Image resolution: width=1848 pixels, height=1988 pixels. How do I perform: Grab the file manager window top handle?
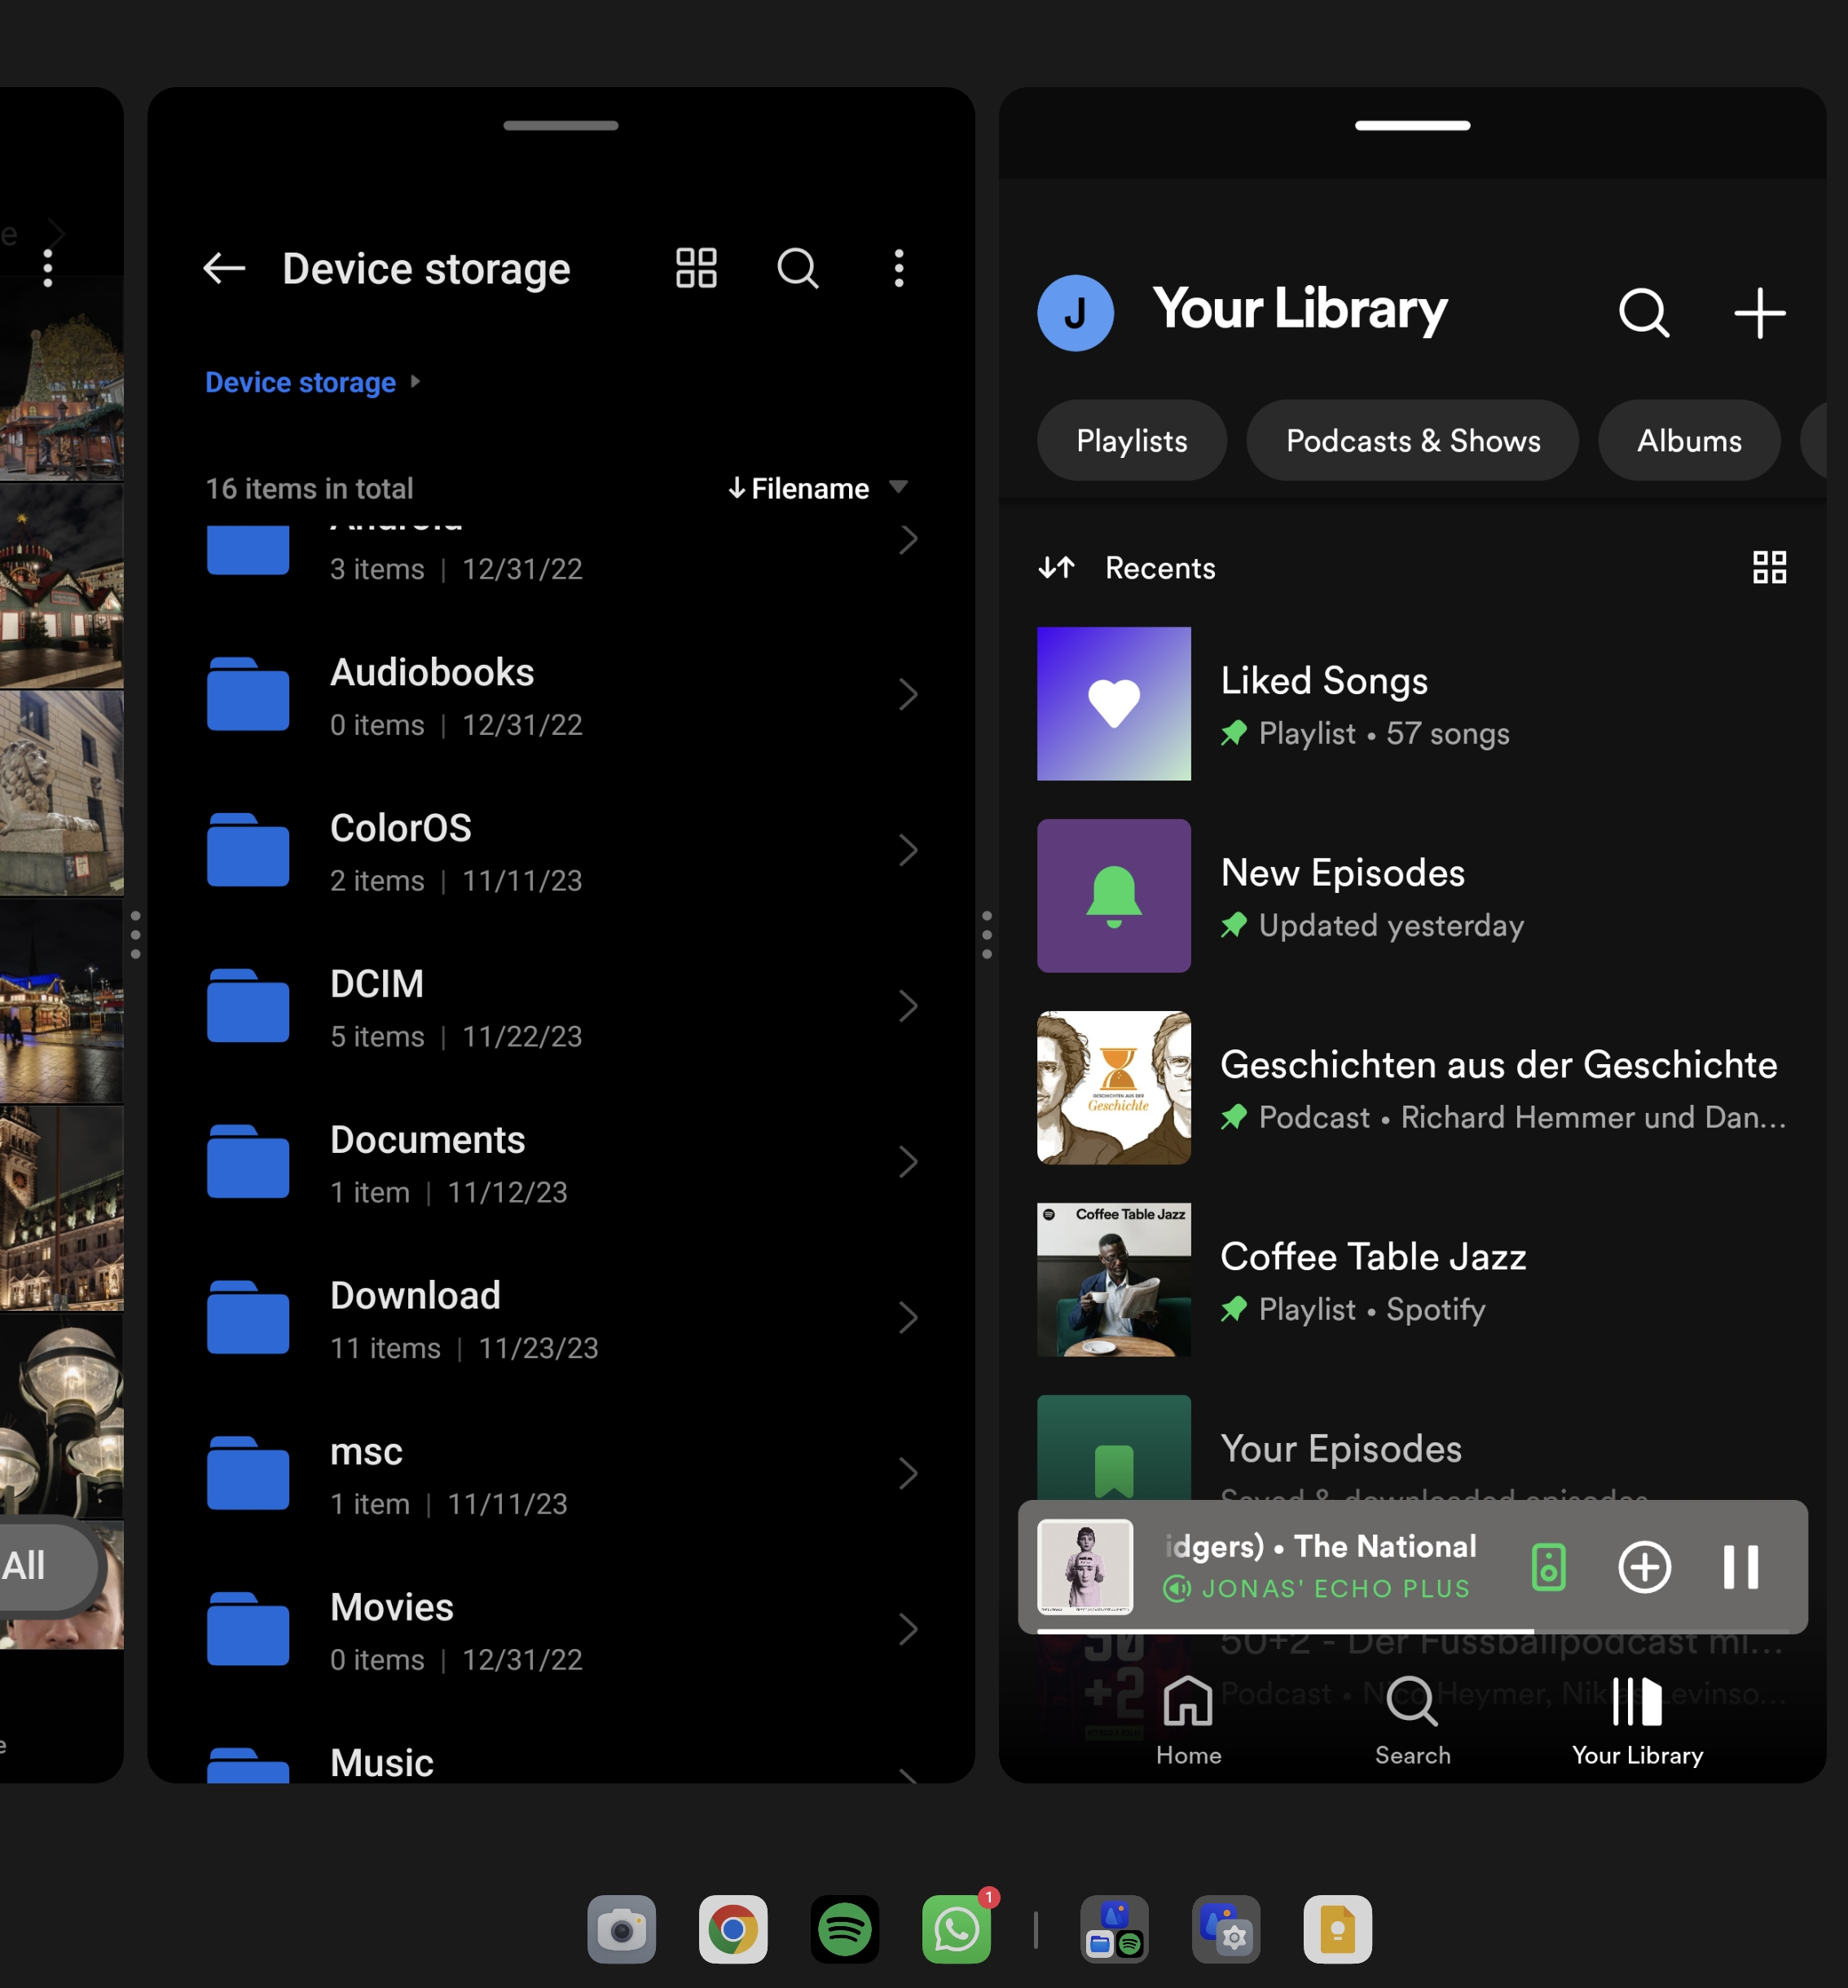[x=560, y=126]
